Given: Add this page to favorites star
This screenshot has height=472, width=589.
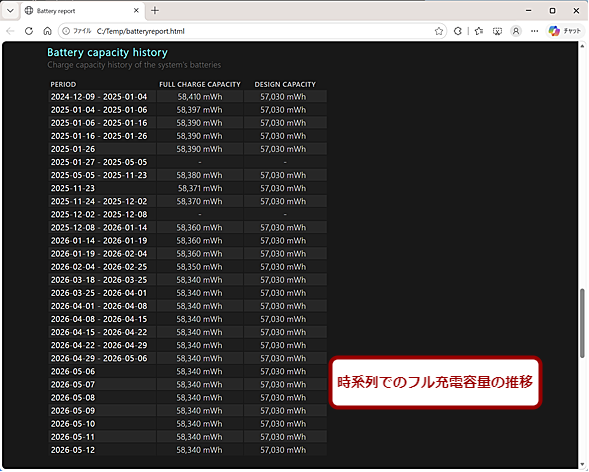Looking at the screenshot, I should tap(438, 31).
